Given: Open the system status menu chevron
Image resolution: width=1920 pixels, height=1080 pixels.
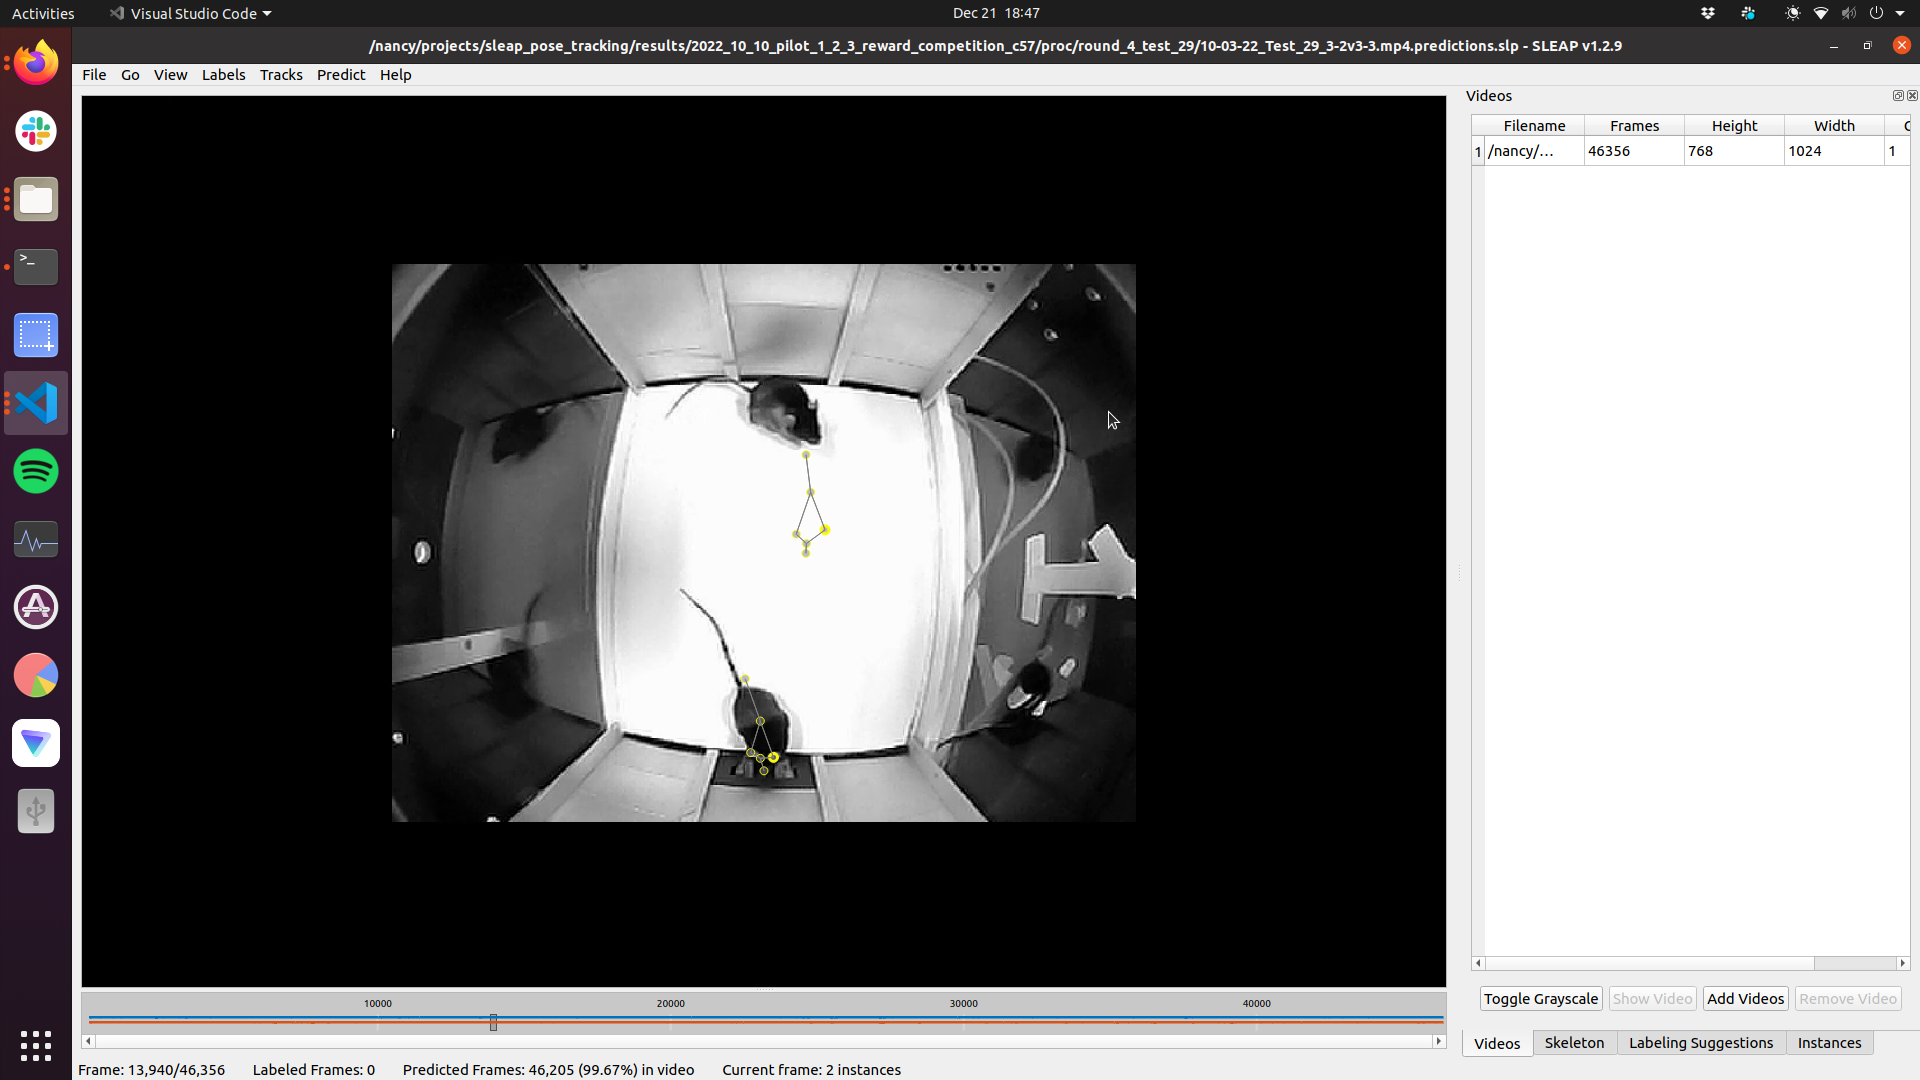Looking at the screenshot, I should tap(1898, 13).
